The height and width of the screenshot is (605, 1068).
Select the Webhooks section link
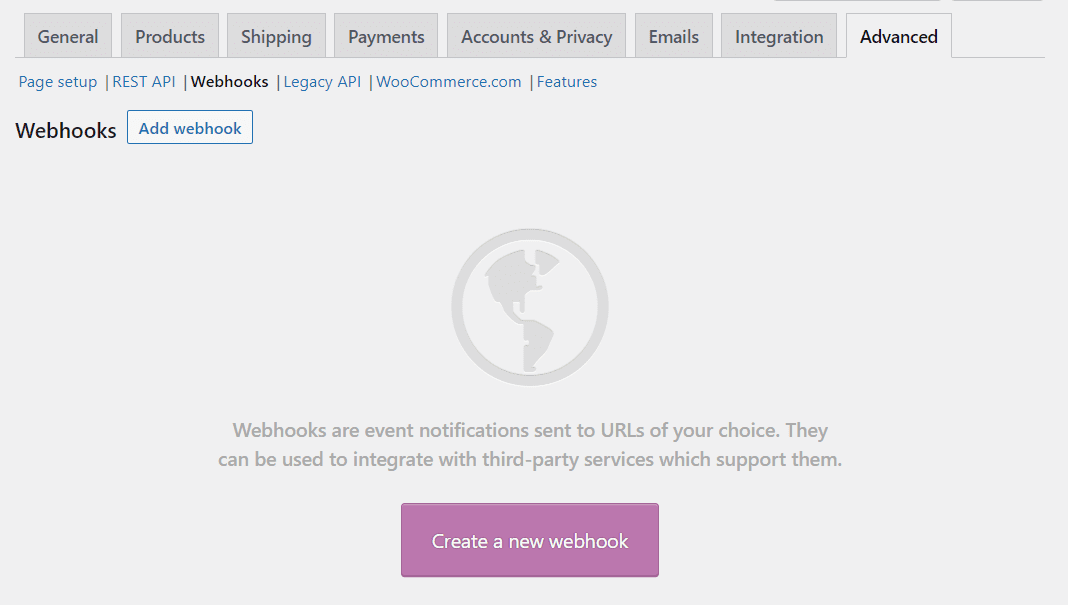click(229, 81)
